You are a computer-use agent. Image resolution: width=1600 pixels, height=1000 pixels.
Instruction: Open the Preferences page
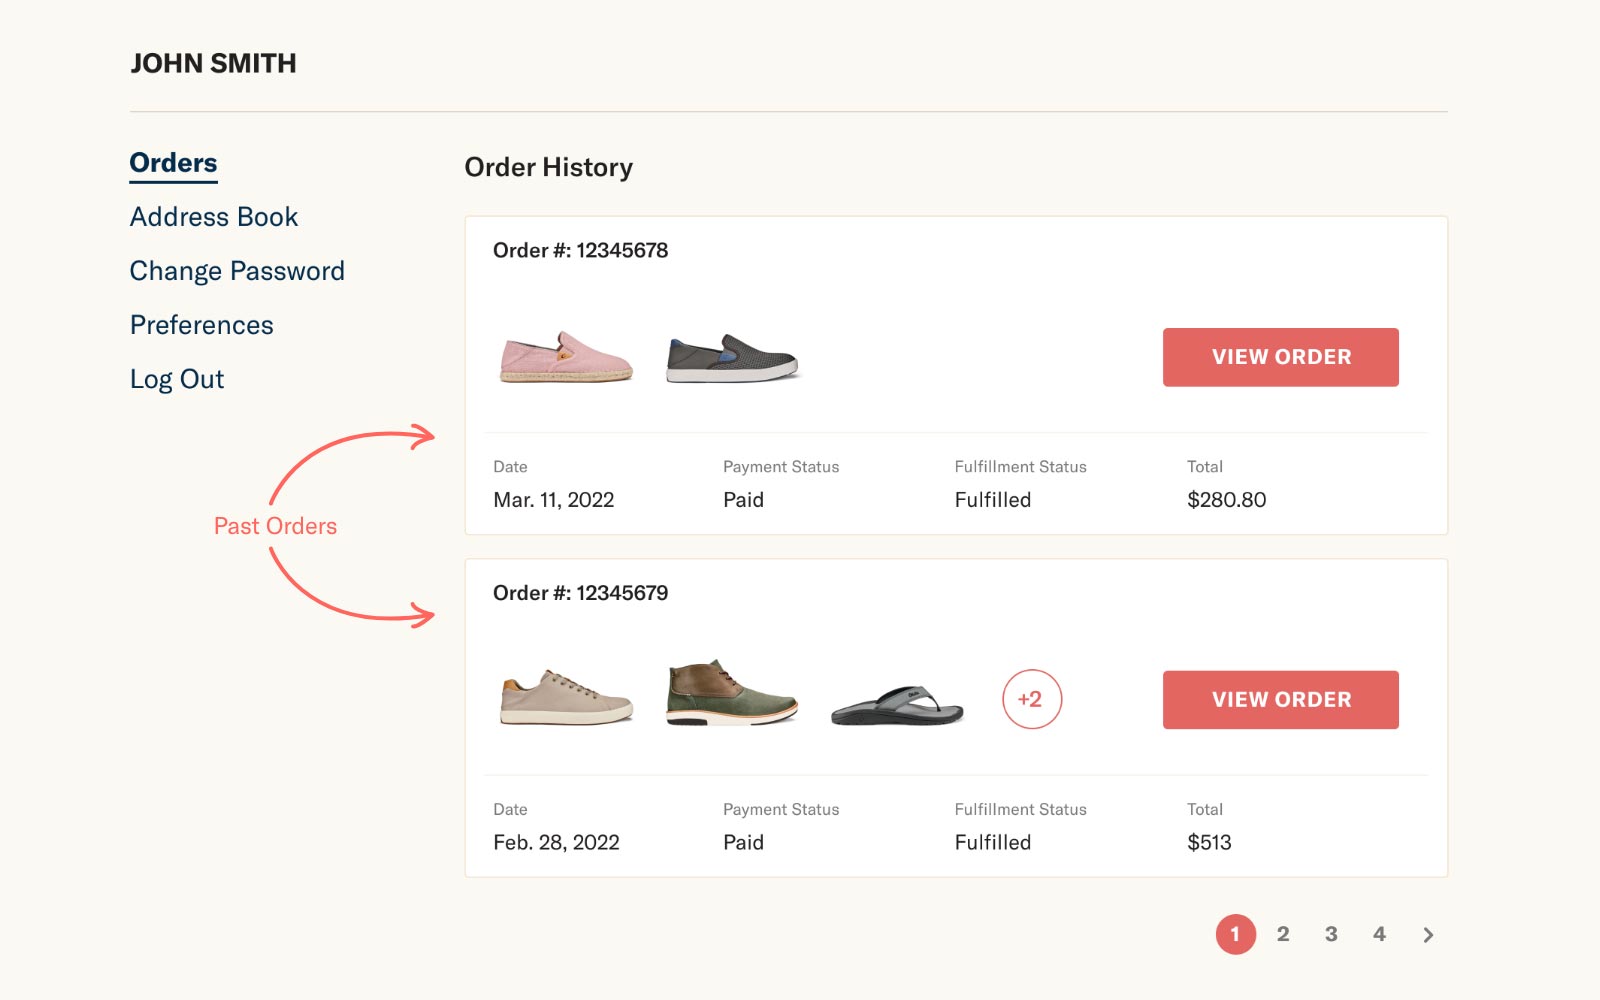(201, 324)
